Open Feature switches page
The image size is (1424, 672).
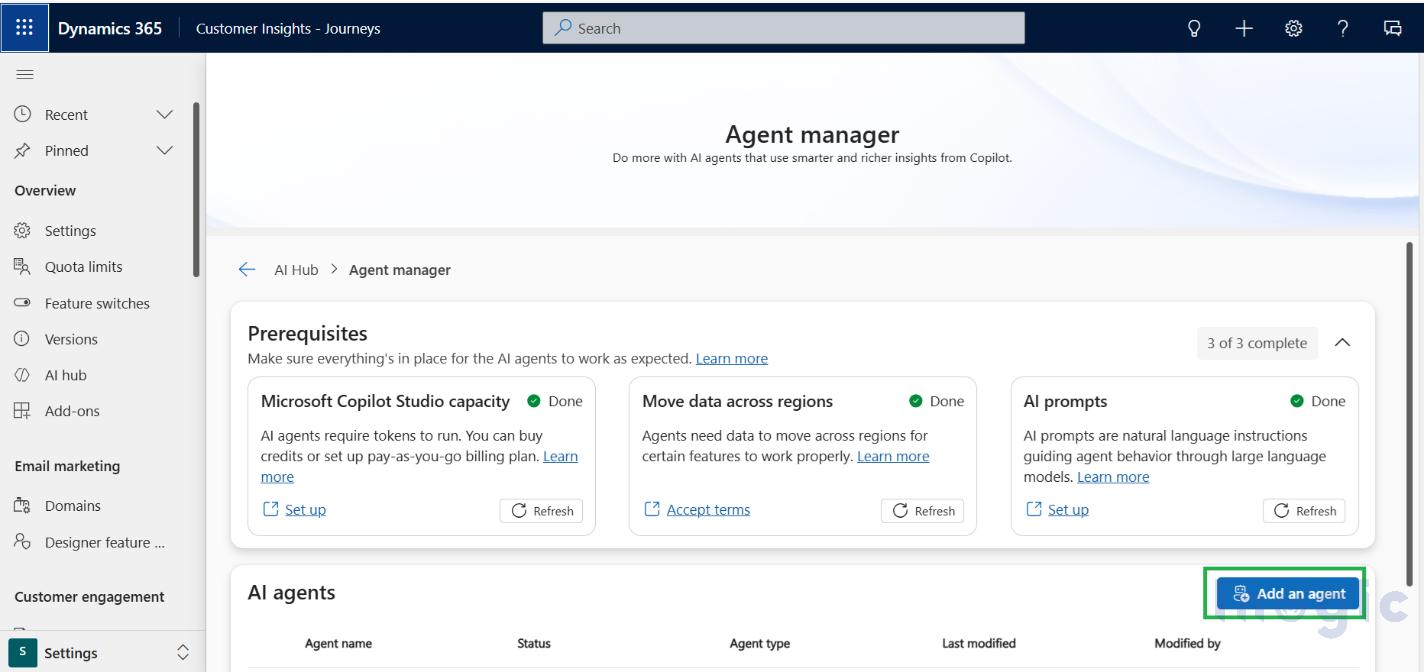97,303
